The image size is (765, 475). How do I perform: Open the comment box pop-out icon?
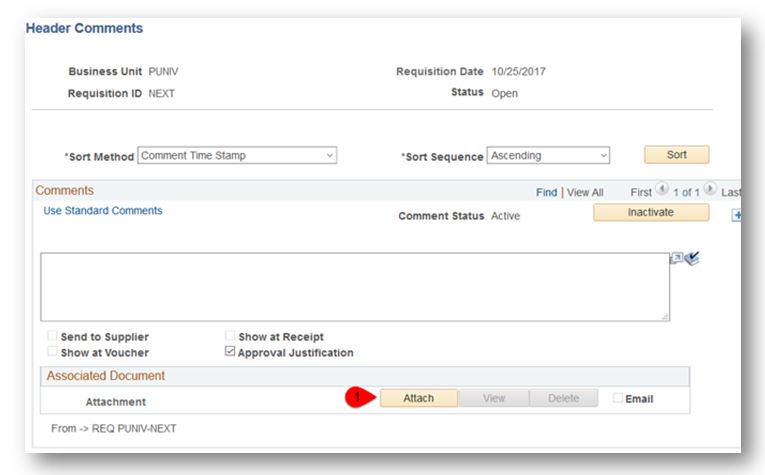click(x=677, y=258)
